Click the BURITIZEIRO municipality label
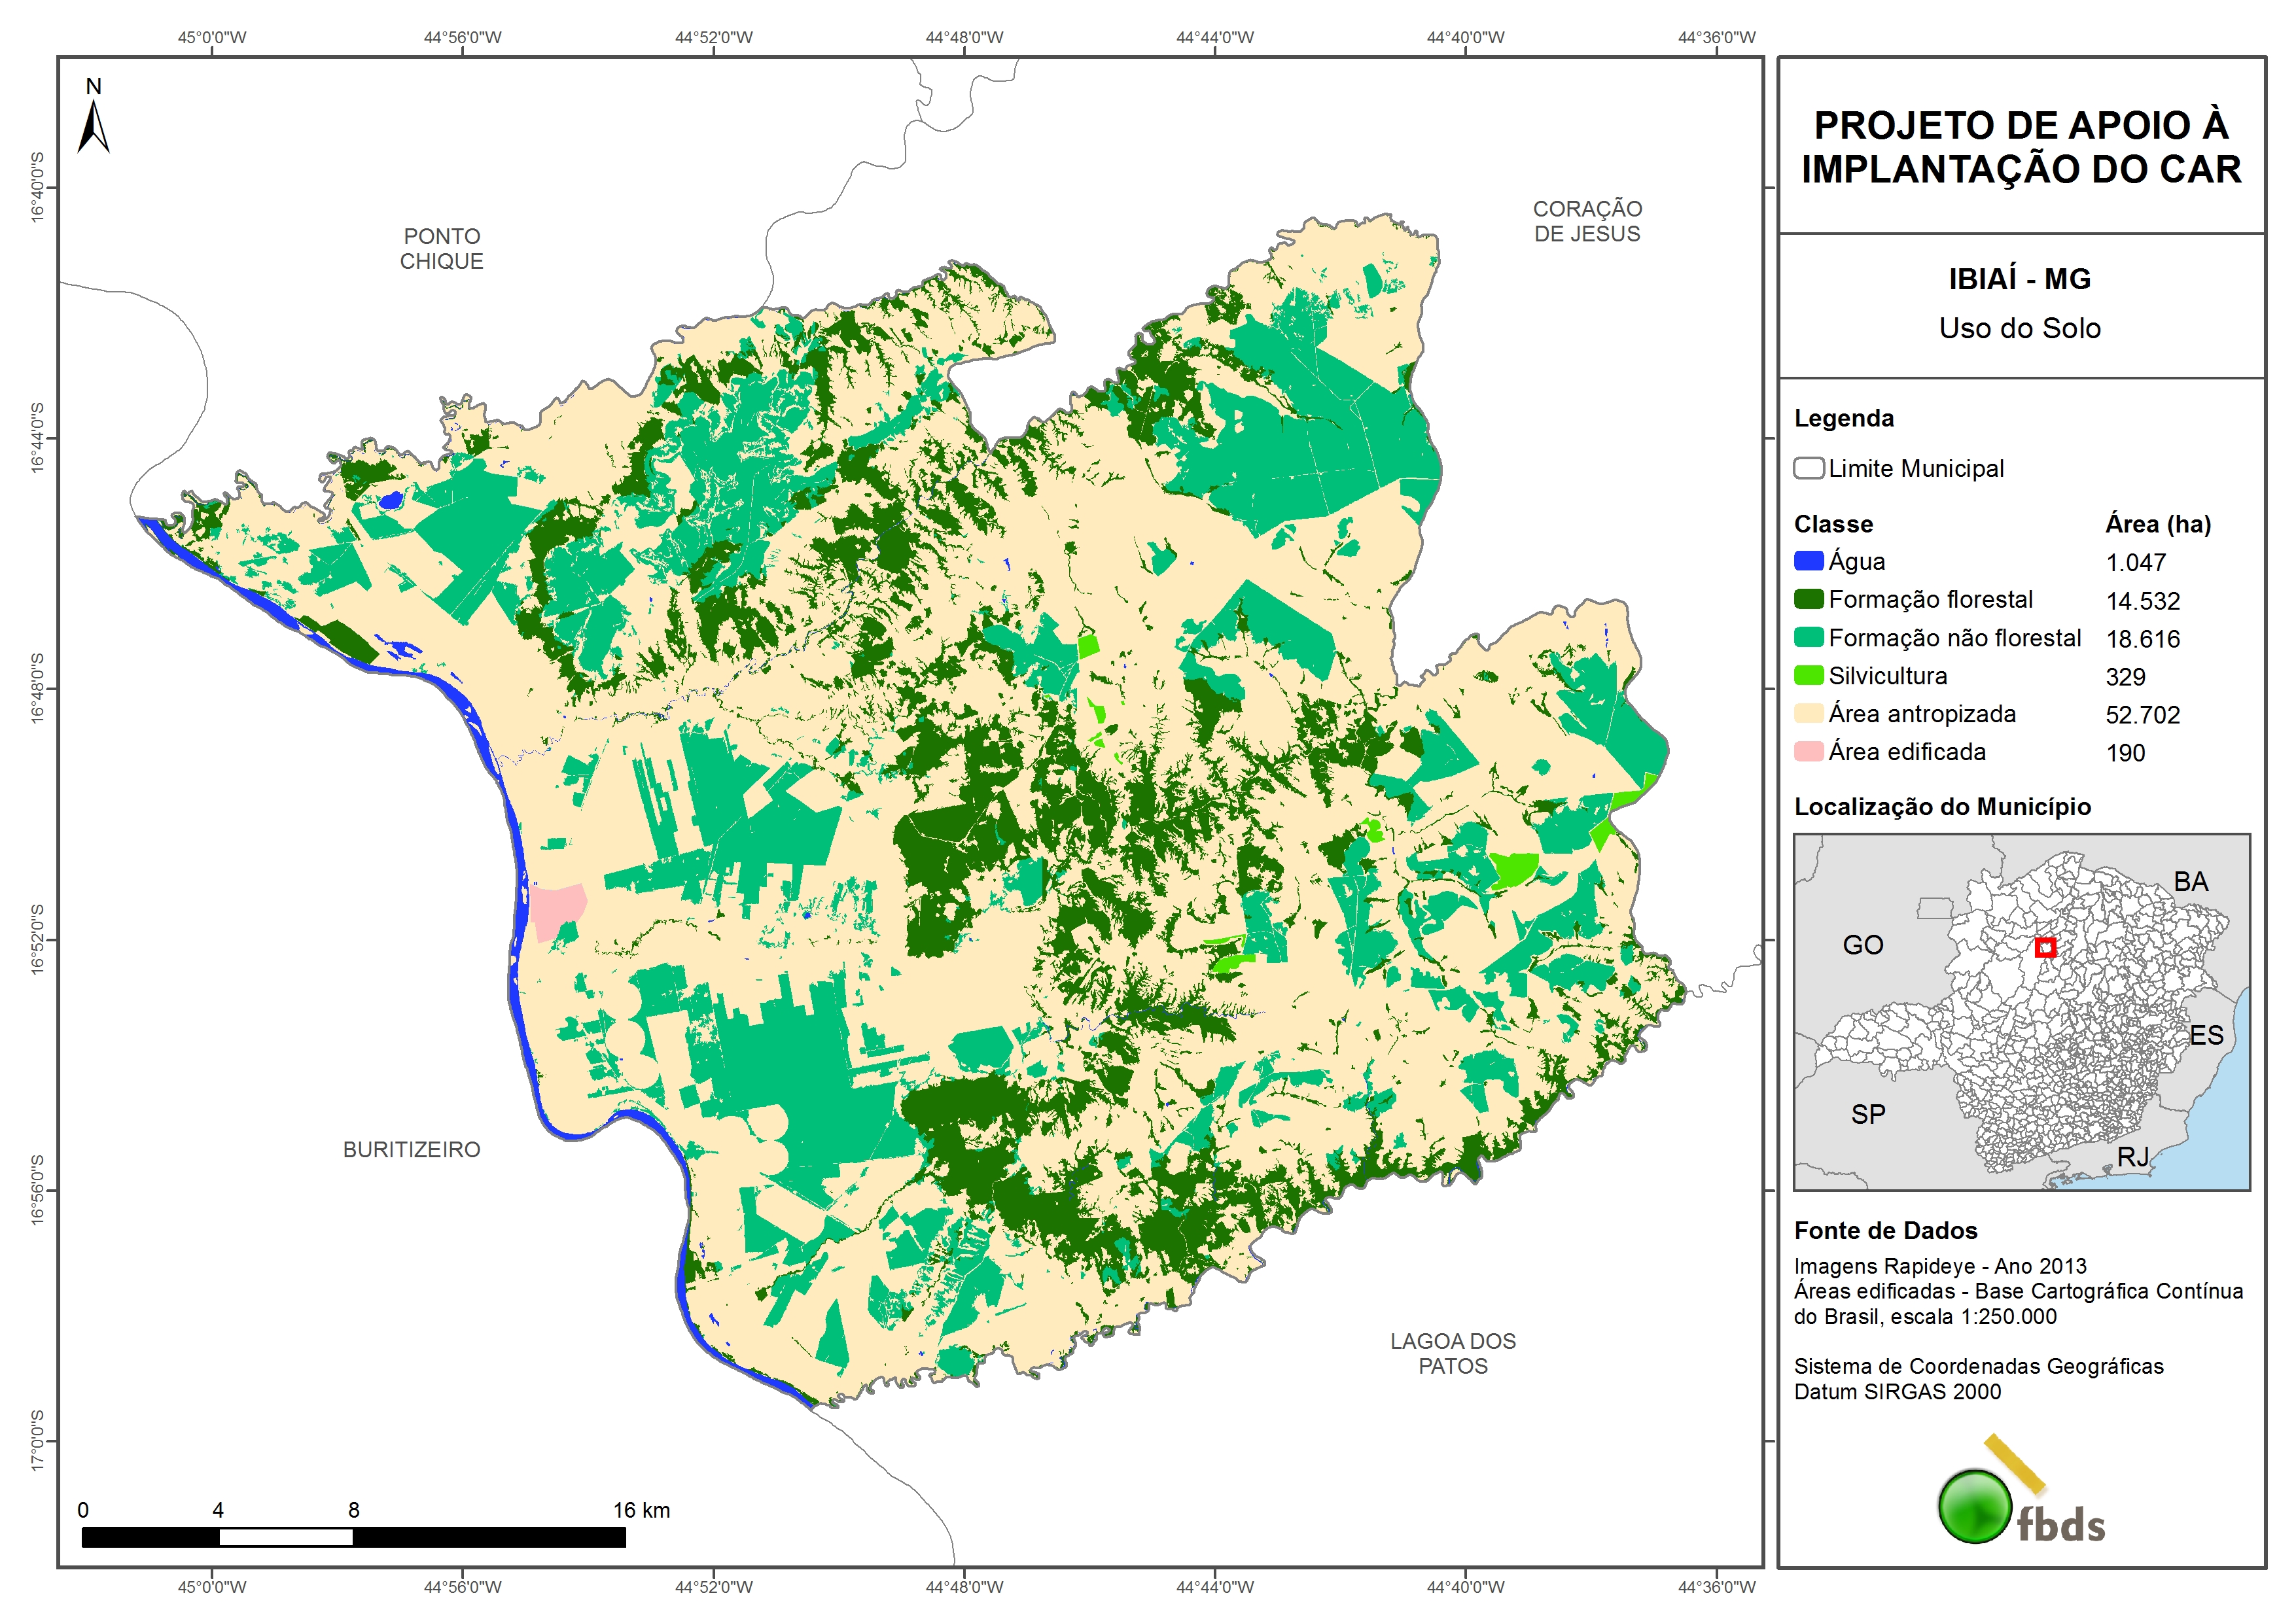 pyautogui.click(x=411, y=1149)
